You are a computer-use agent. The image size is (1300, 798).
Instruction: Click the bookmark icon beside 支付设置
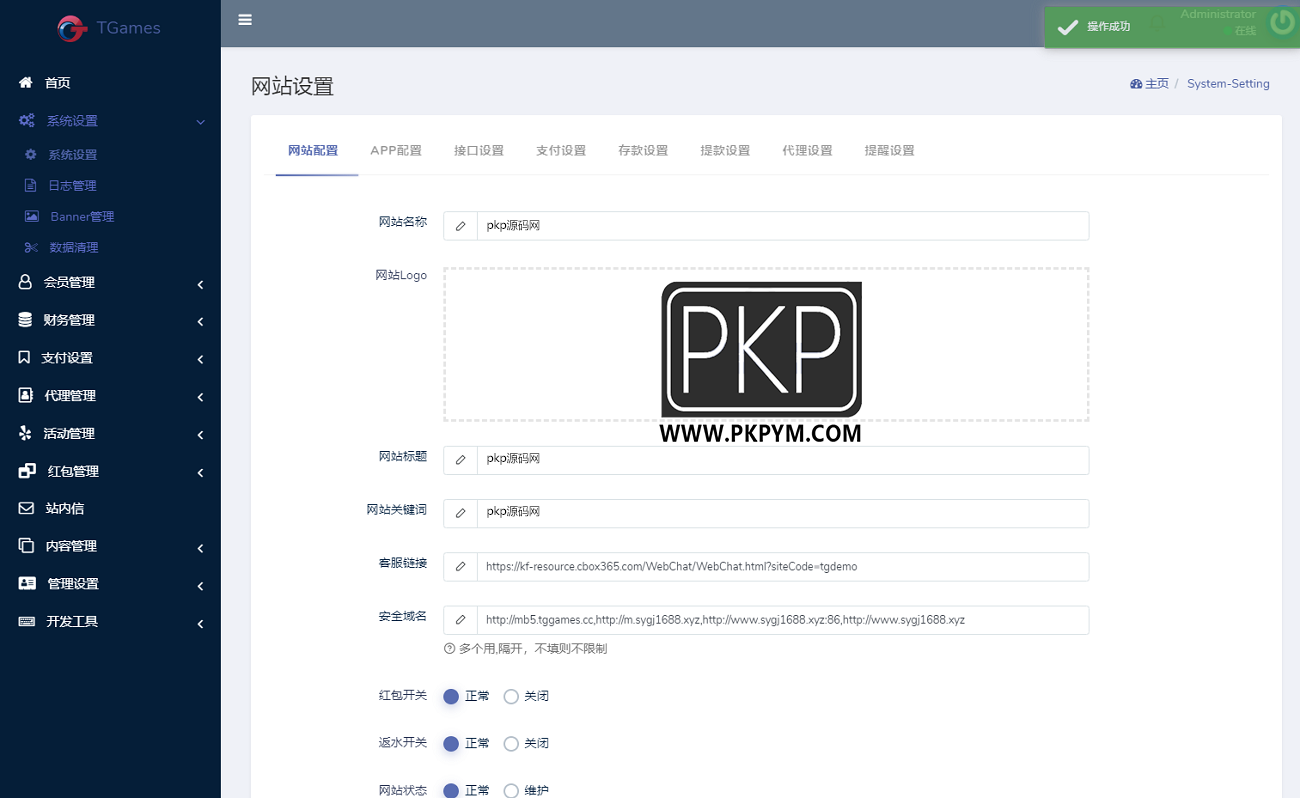pyautogui.click(x=24, y=357)
